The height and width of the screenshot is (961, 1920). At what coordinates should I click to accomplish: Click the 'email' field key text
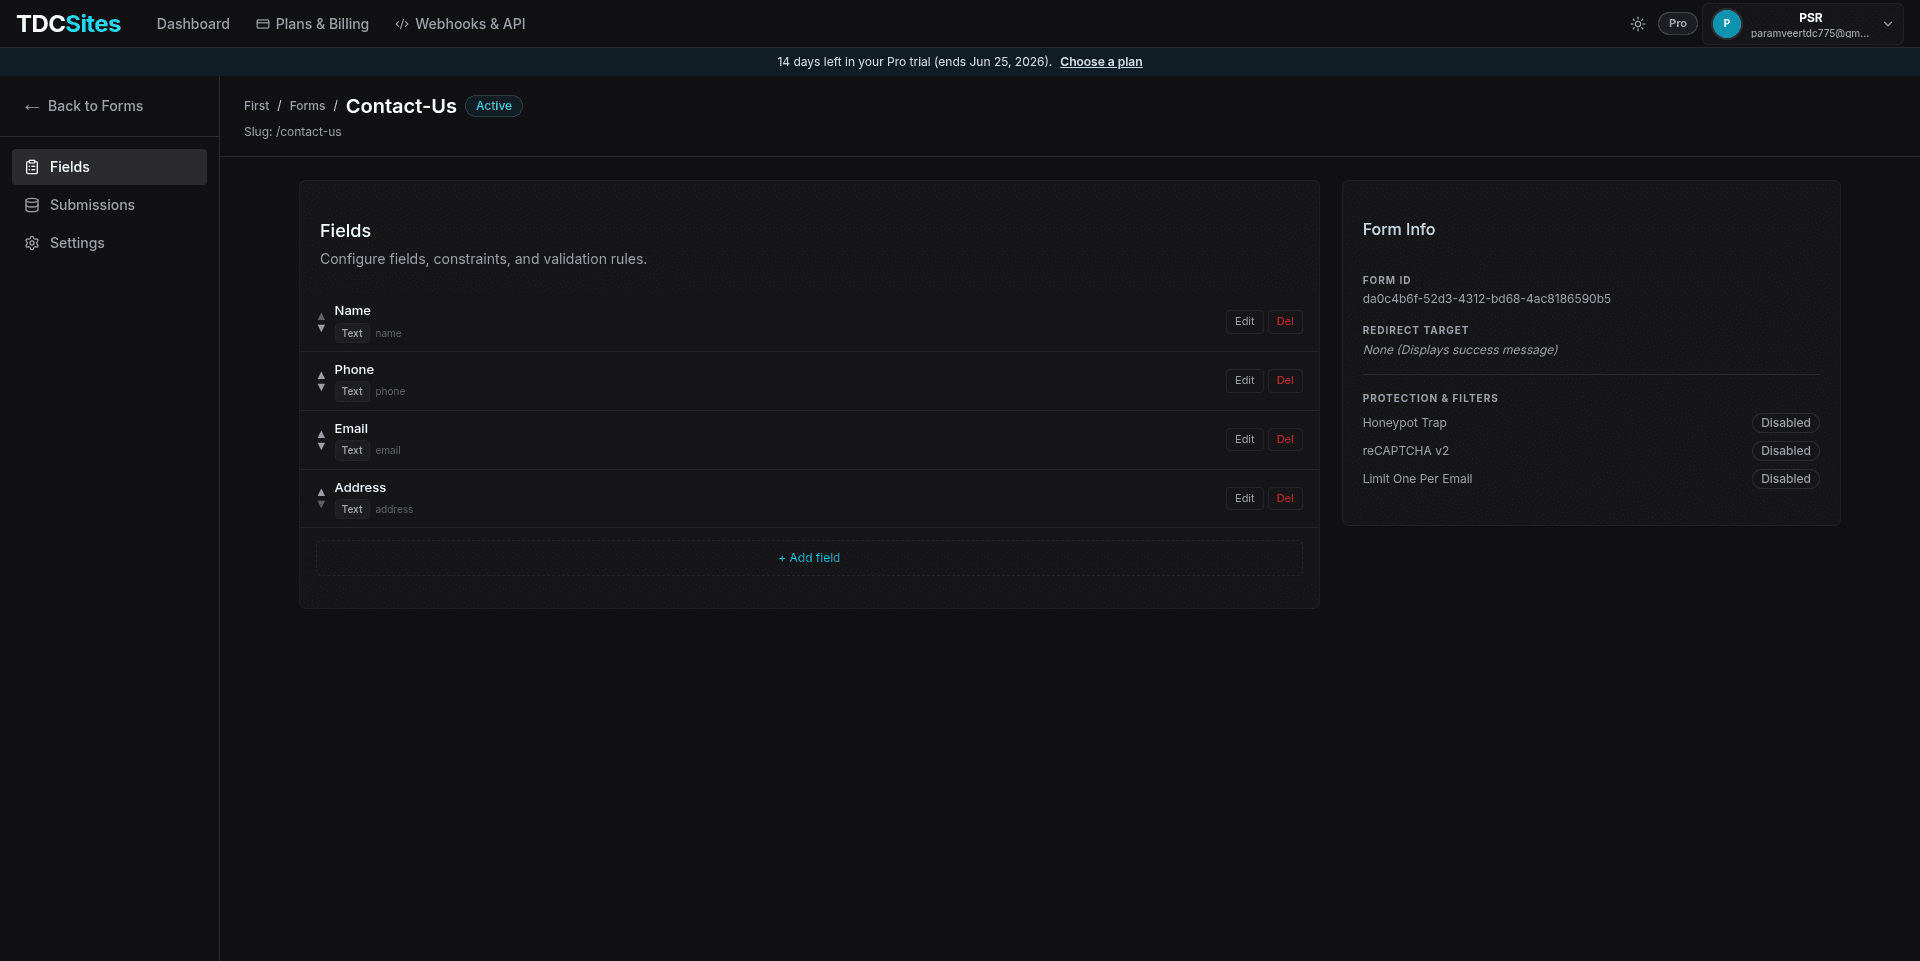pos(388,451)
